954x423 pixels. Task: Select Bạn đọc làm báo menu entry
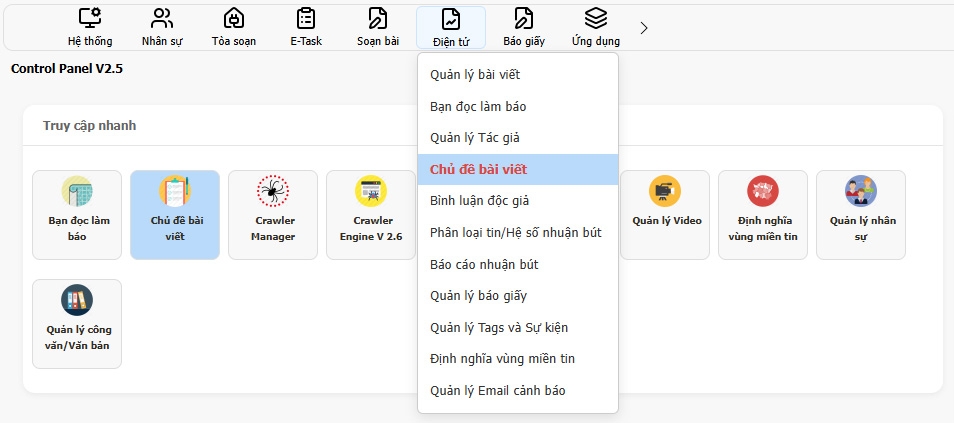[518, 107]
